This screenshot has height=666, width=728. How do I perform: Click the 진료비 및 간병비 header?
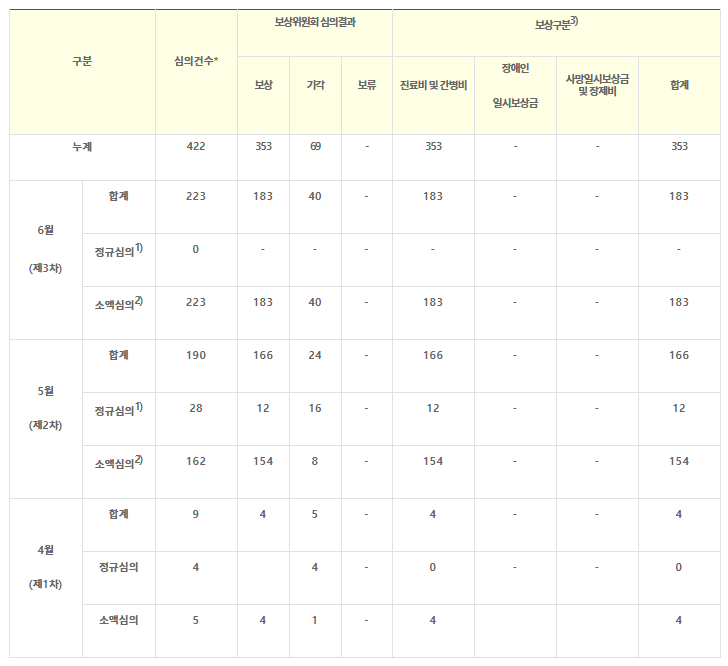pyautogui.click(x=433, y=85)
